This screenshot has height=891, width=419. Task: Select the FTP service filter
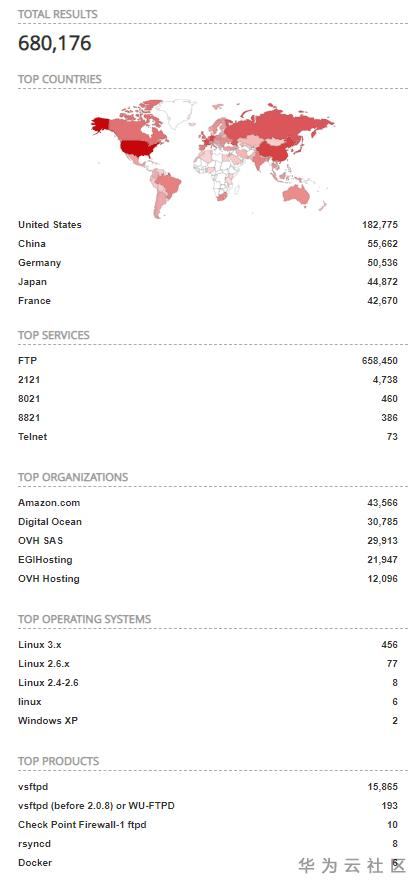tap(27, 361)
